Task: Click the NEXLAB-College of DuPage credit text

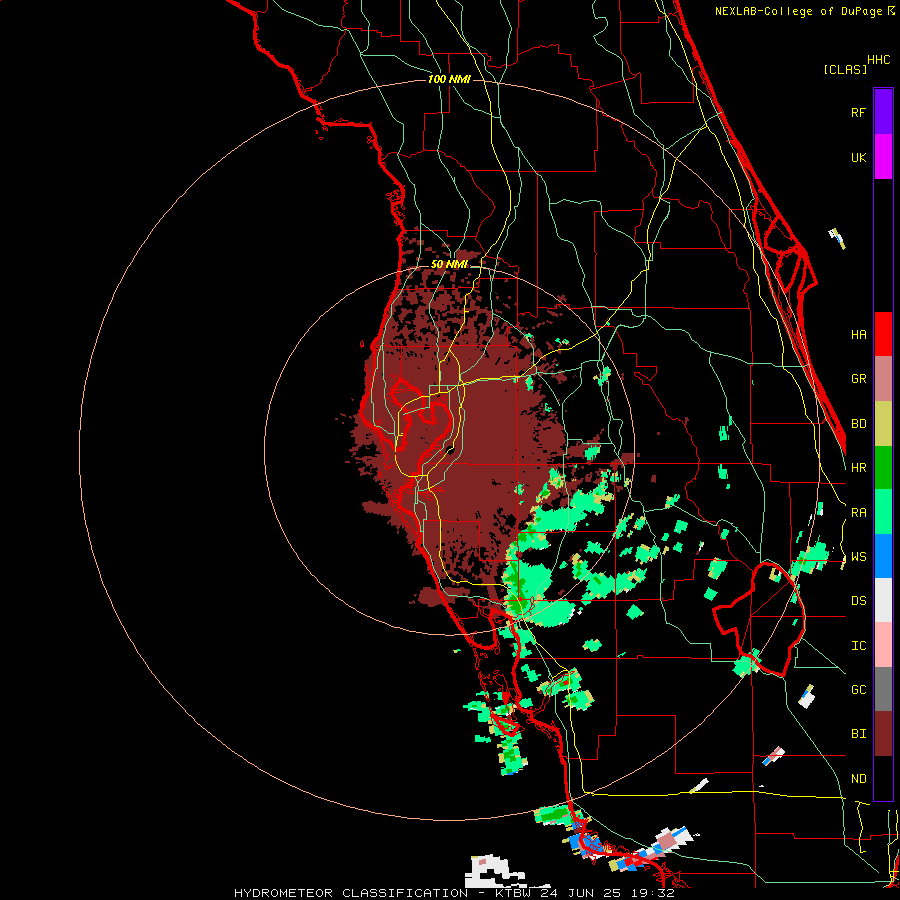Action: click(798, 11)
